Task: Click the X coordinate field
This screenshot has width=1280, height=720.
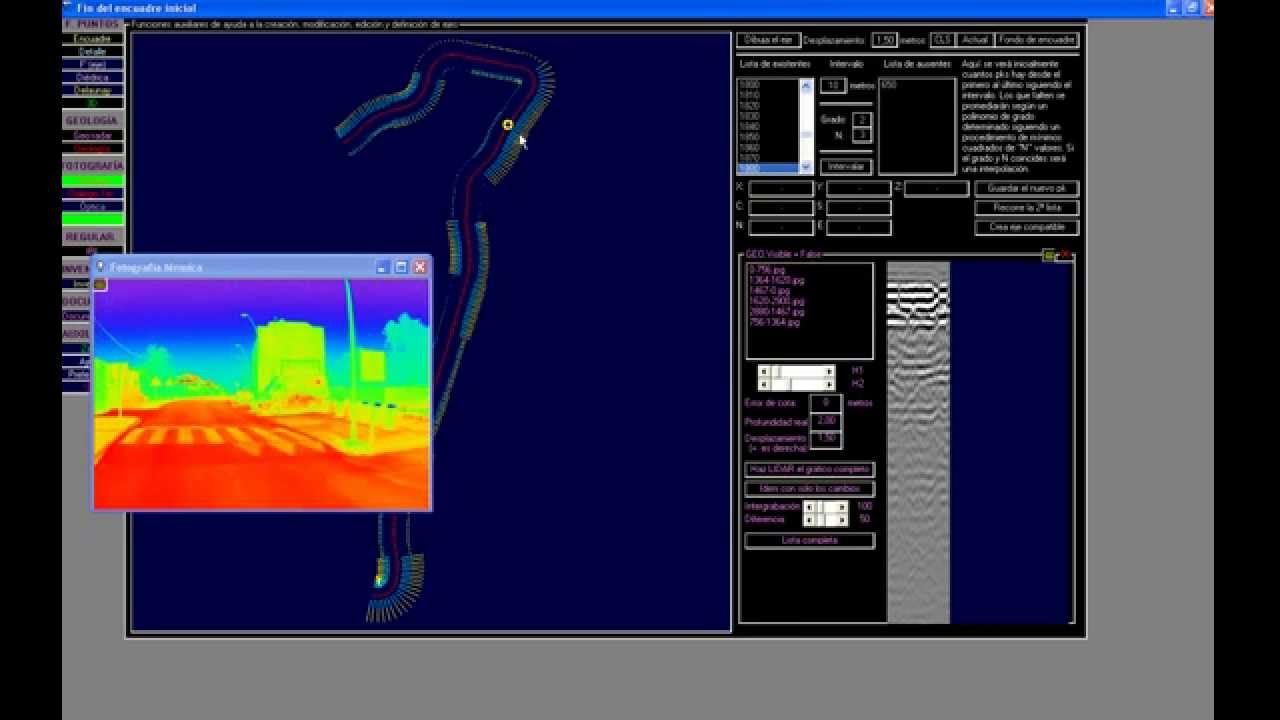Action: pyautogui.click(x=781, y=188)
